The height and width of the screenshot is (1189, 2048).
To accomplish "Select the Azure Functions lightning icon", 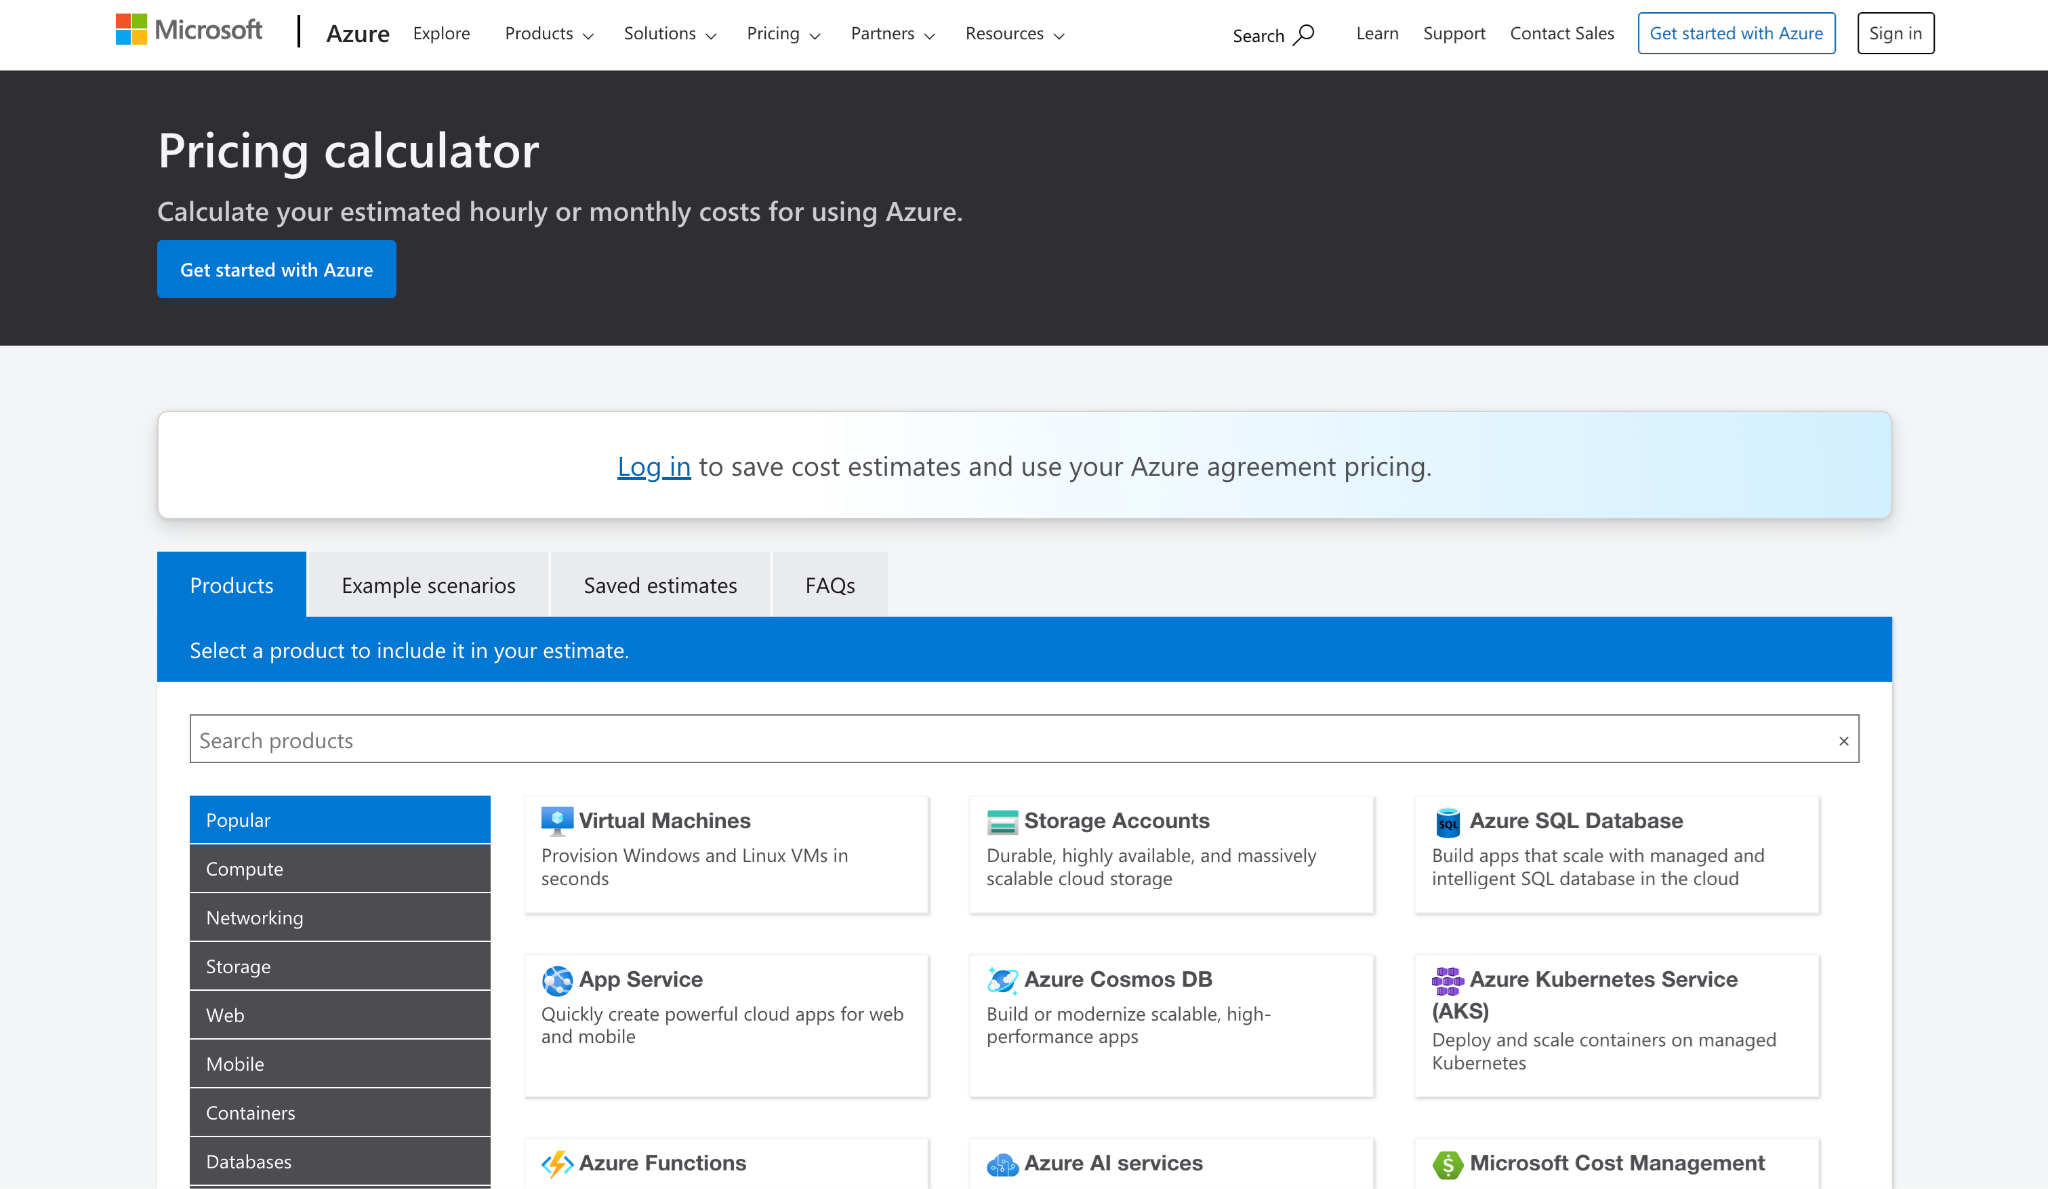I will [558, 1163].
